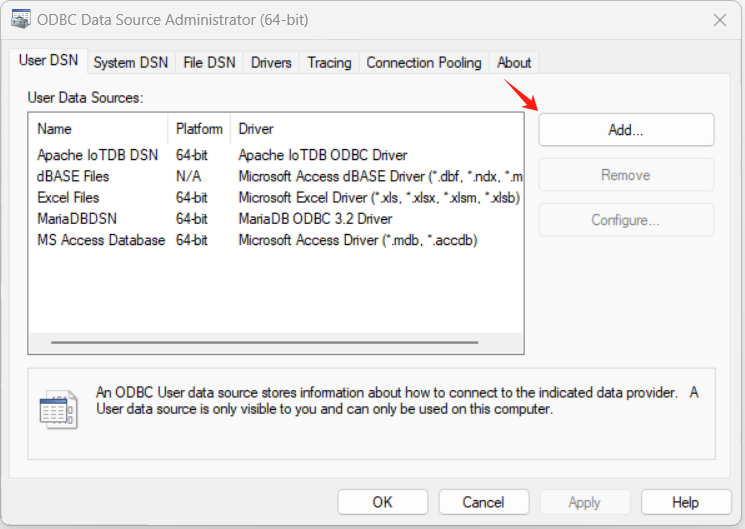The image size is (745, 529).
Task: Click the Cancel button
Action: point(483,502)
